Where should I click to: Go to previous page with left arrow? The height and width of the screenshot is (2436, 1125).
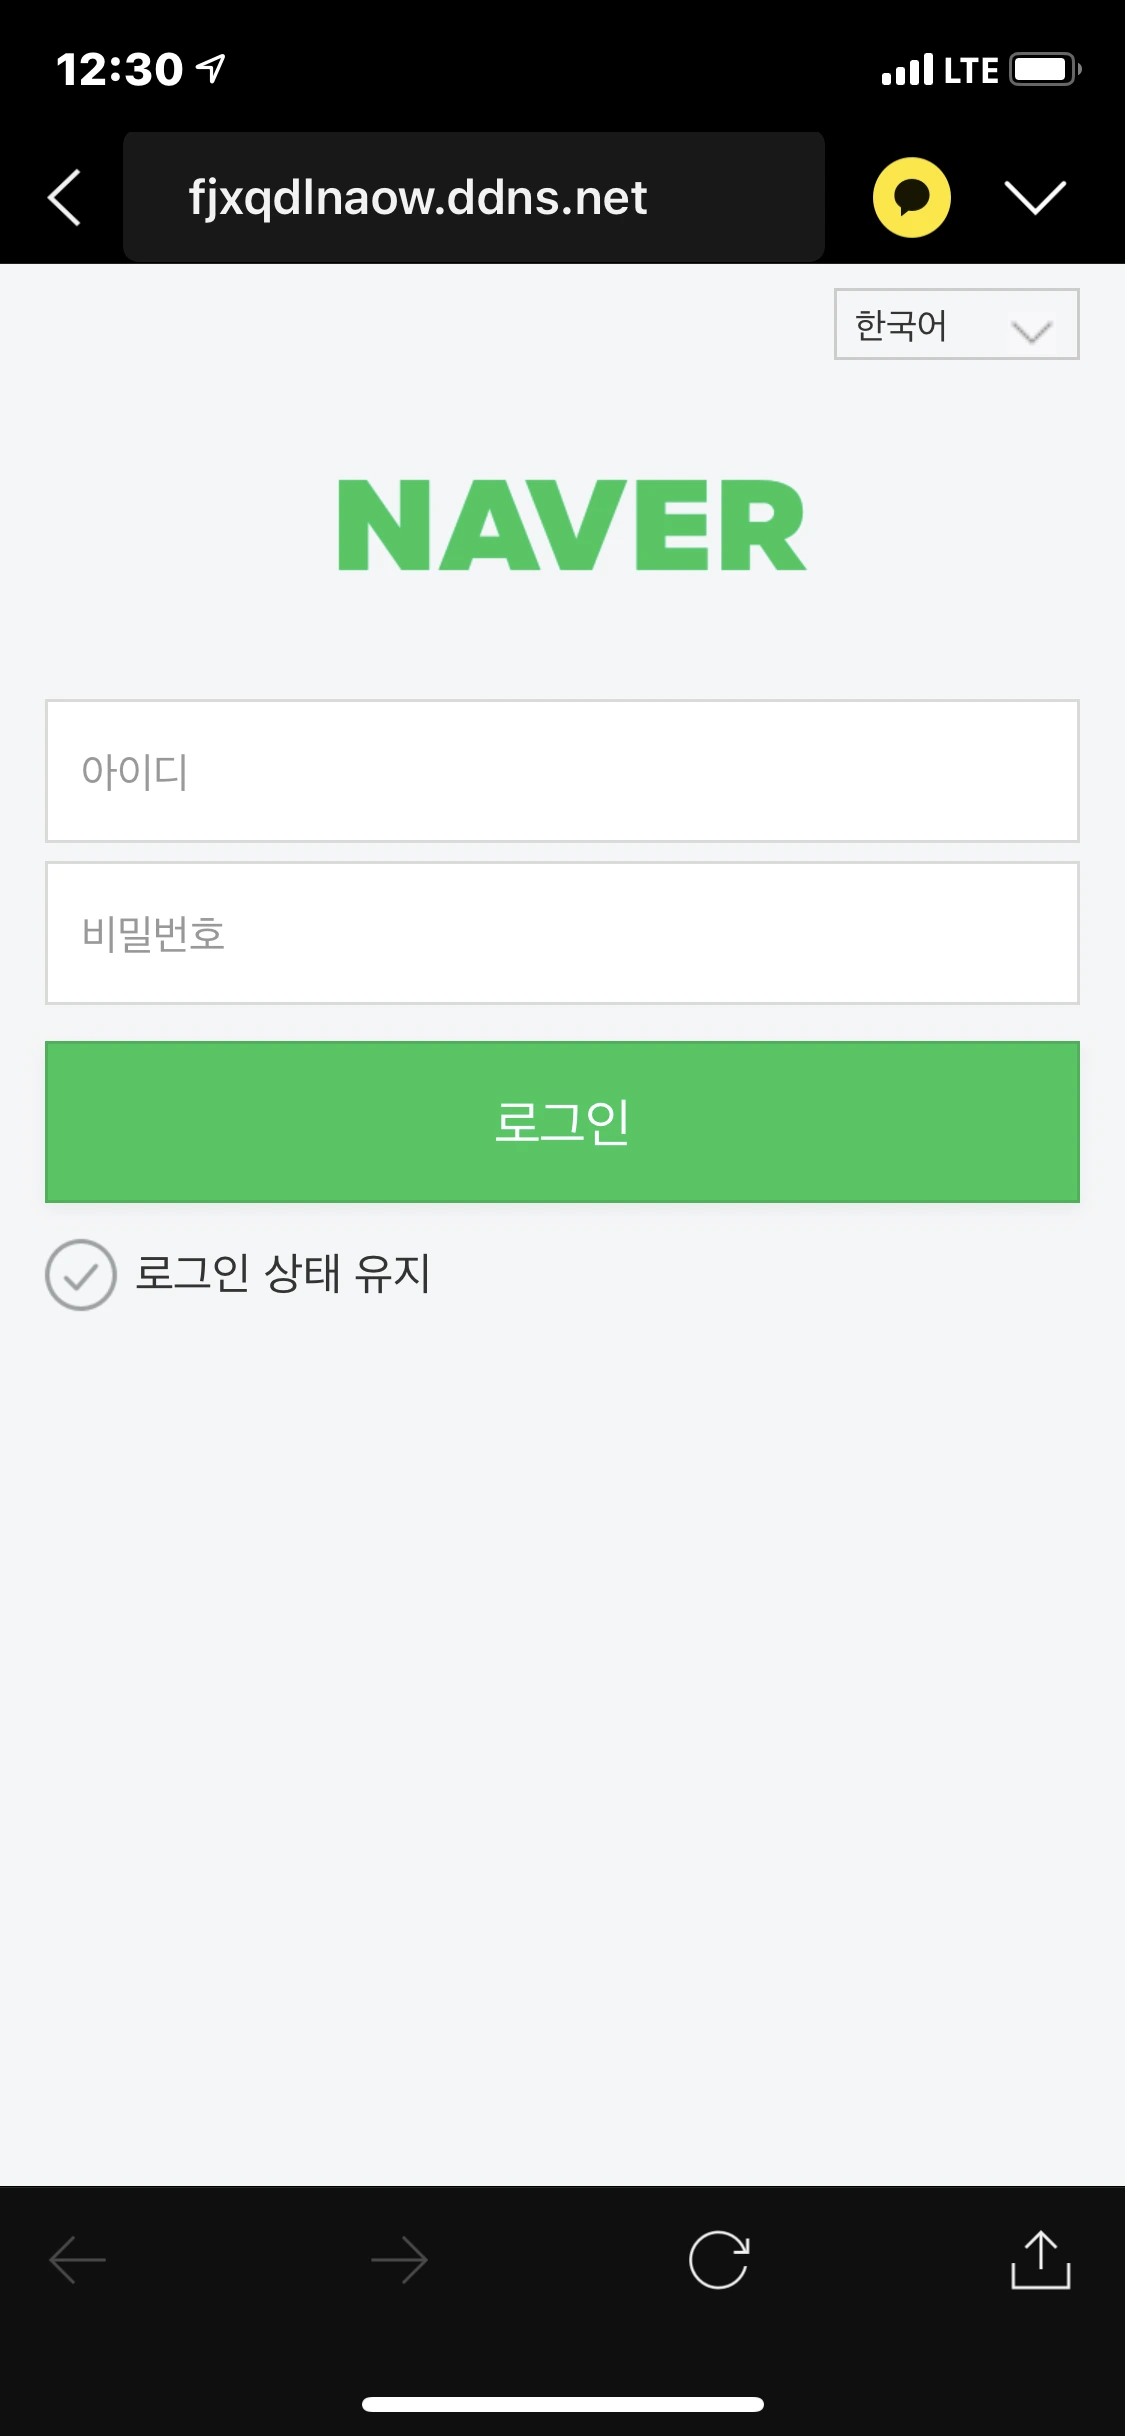tap(78, 2259)
